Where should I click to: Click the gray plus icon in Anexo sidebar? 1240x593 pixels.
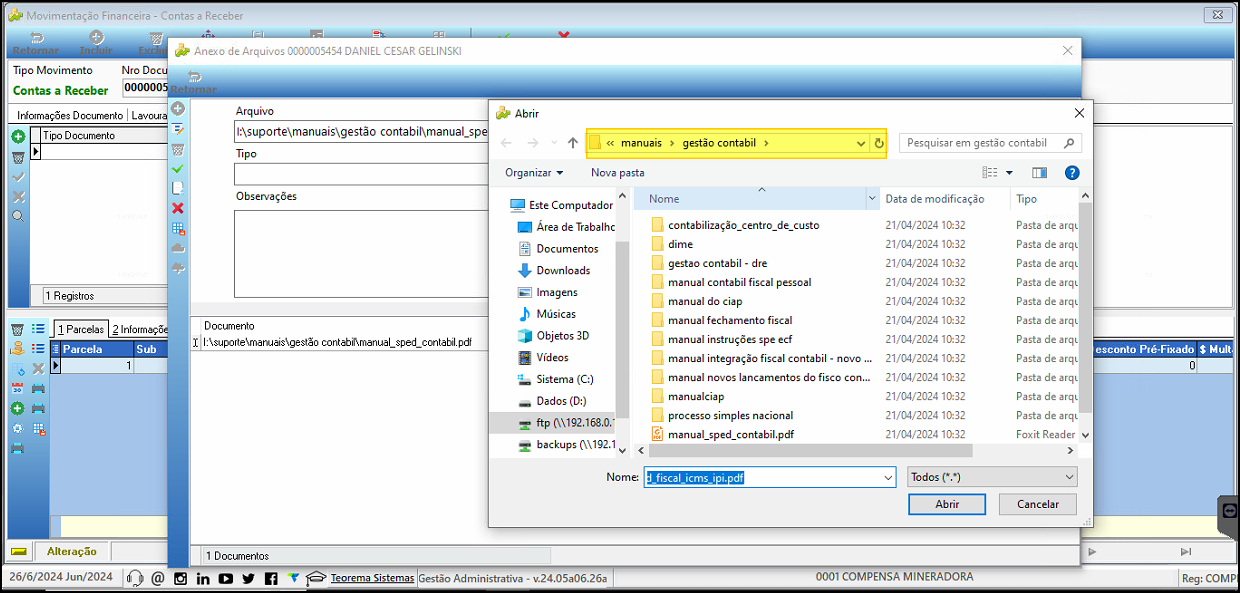tap(178, 108)
